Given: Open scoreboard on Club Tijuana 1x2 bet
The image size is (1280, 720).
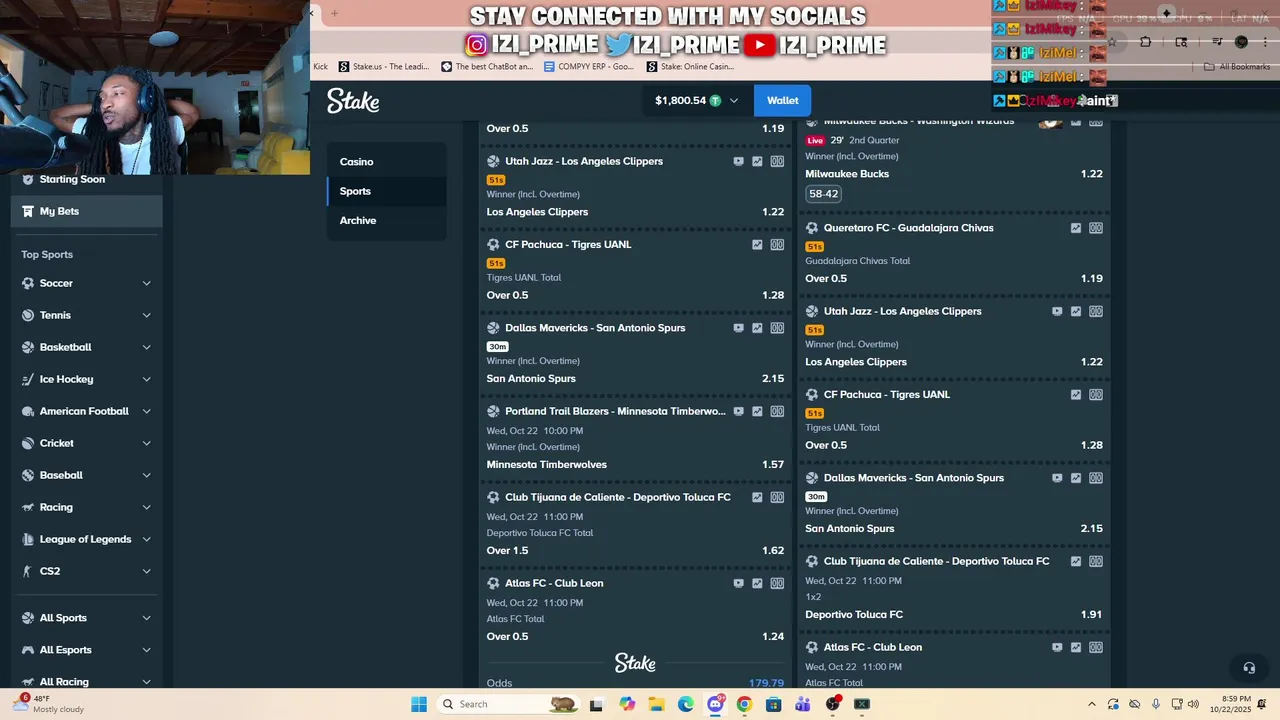Looking at the screenshot, I should pos(1096,561).
